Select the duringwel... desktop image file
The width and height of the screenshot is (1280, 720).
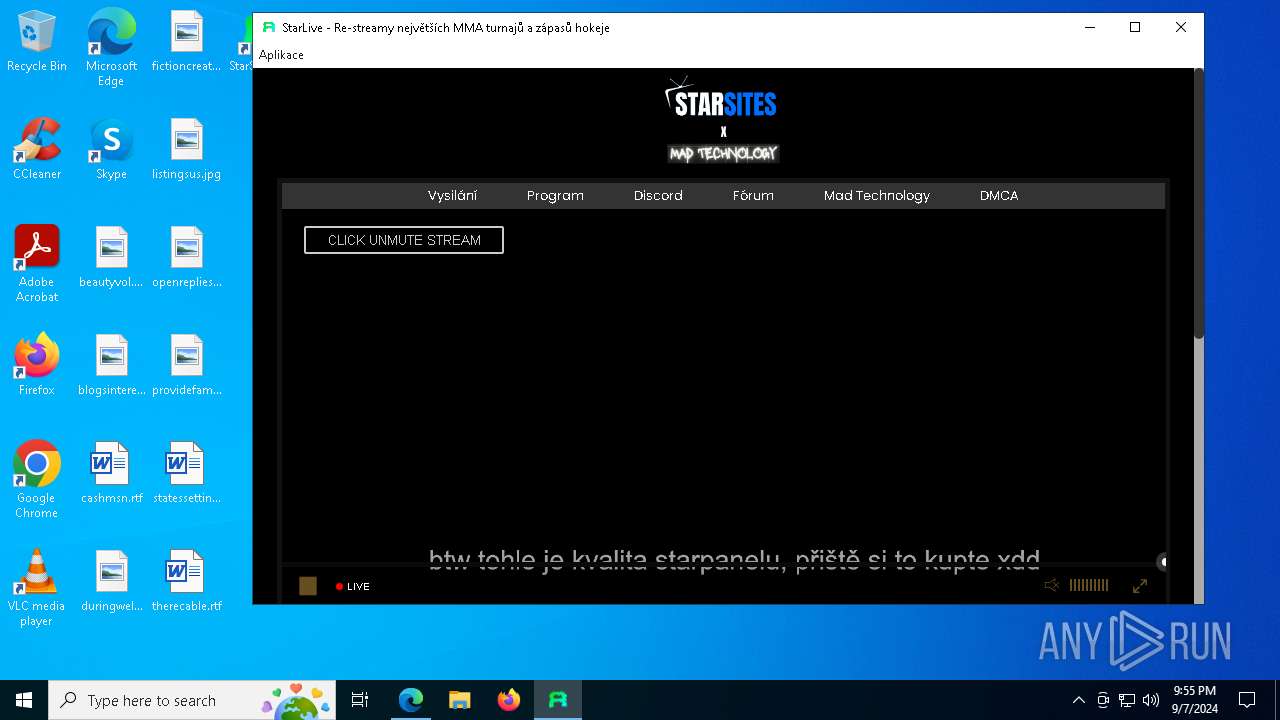coord(111,582)
